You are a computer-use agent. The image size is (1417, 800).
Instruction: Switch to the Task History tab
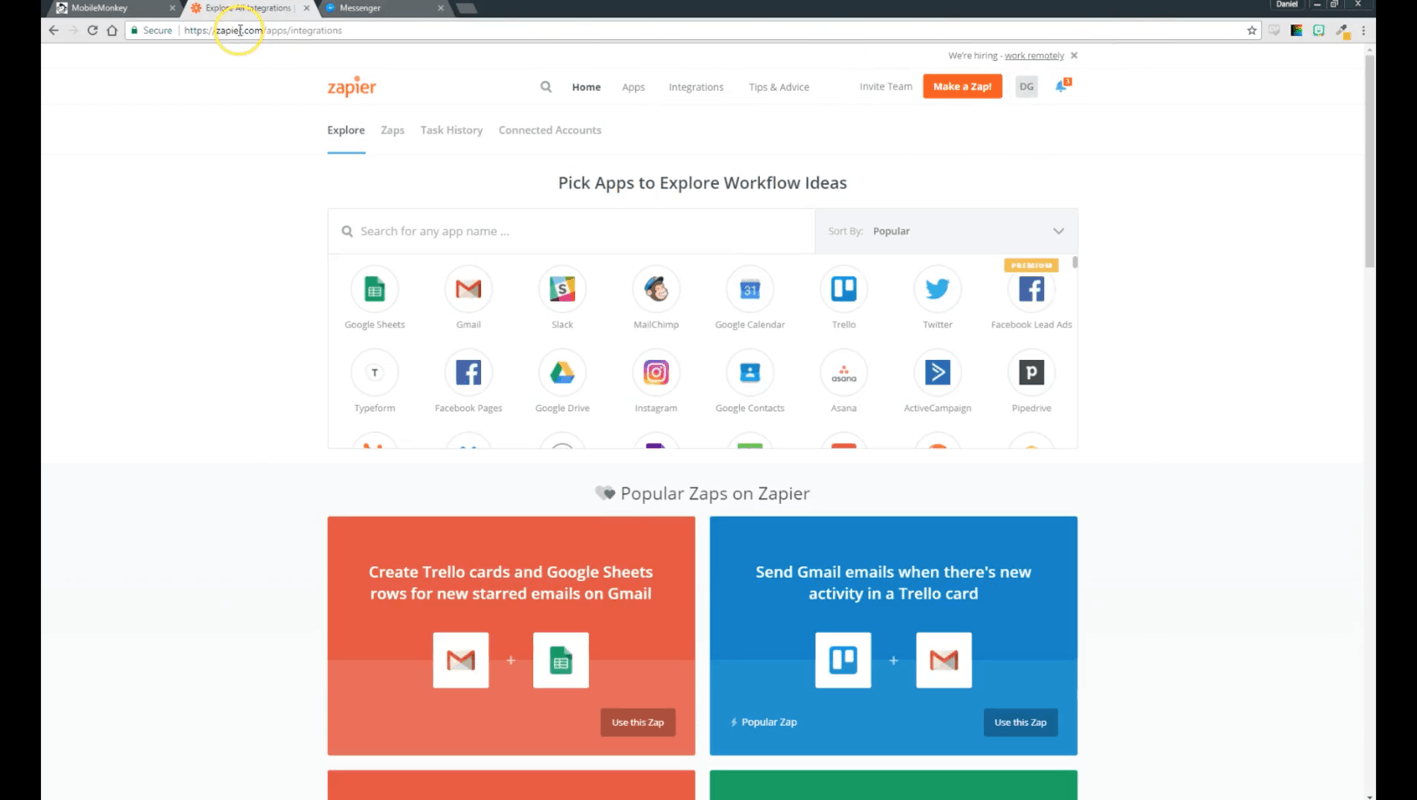pyautogui.click(x=451, y=130)
